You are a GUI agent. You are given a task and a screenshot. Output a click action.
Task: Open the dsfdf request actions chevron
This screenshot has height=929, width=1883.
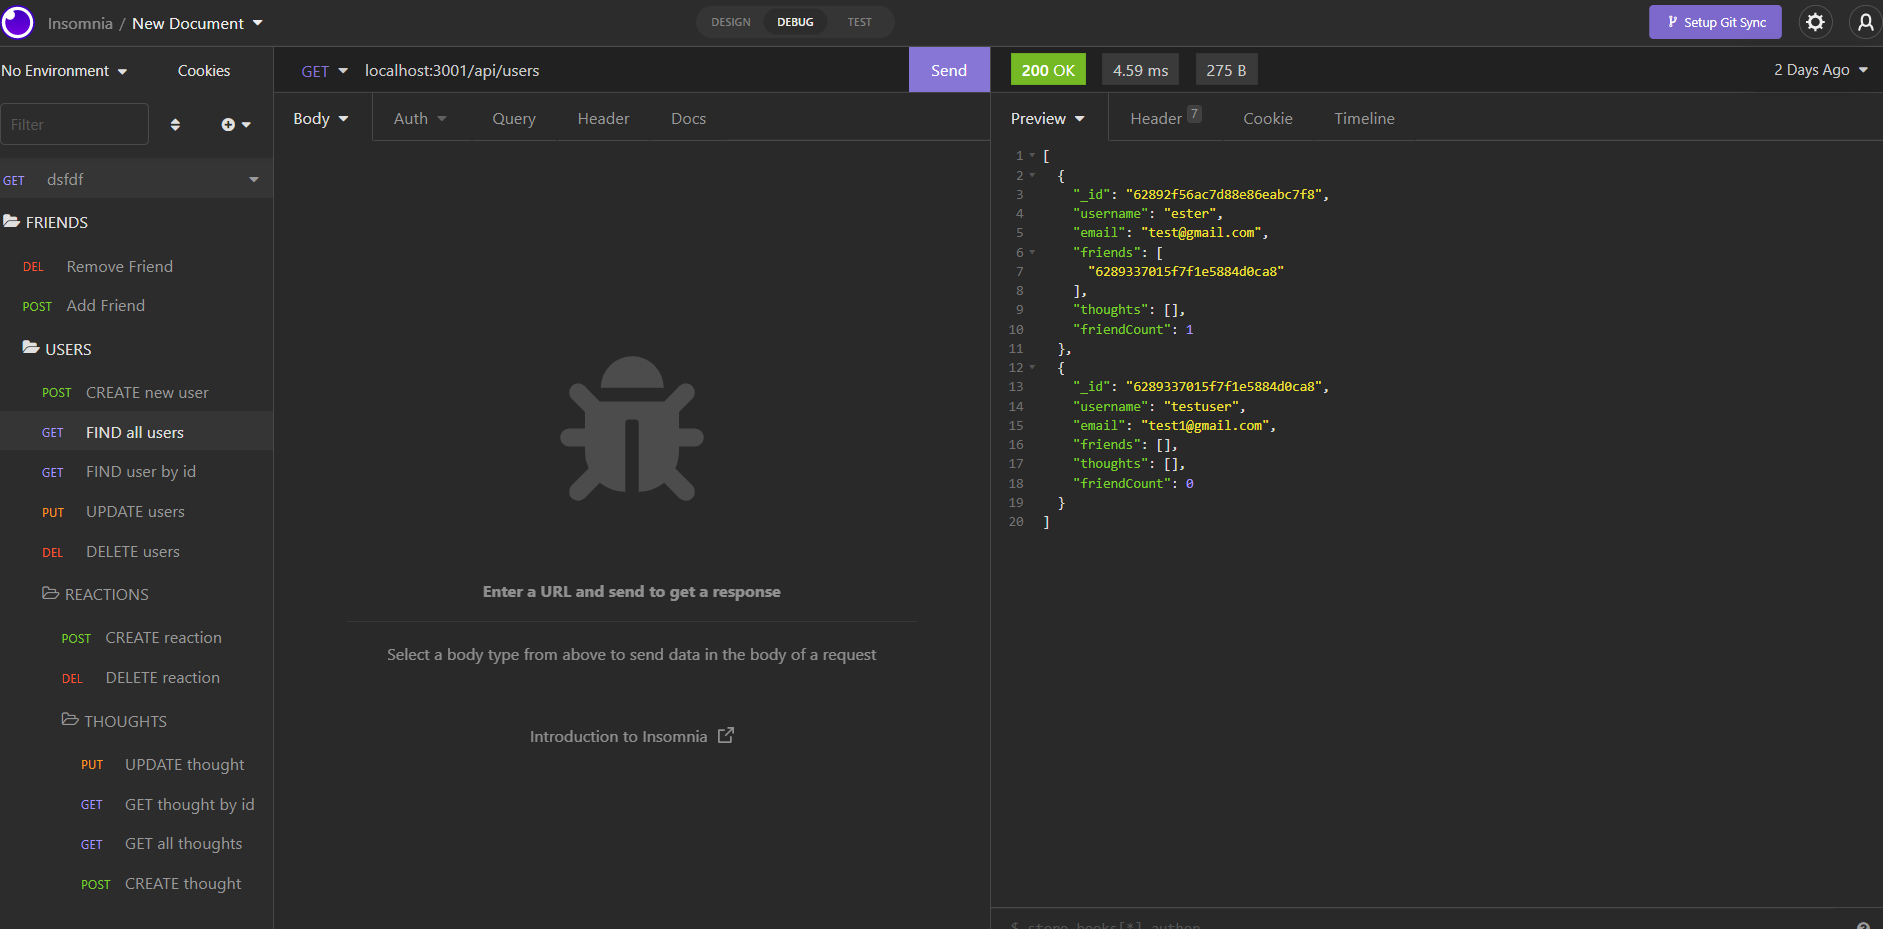254,179
